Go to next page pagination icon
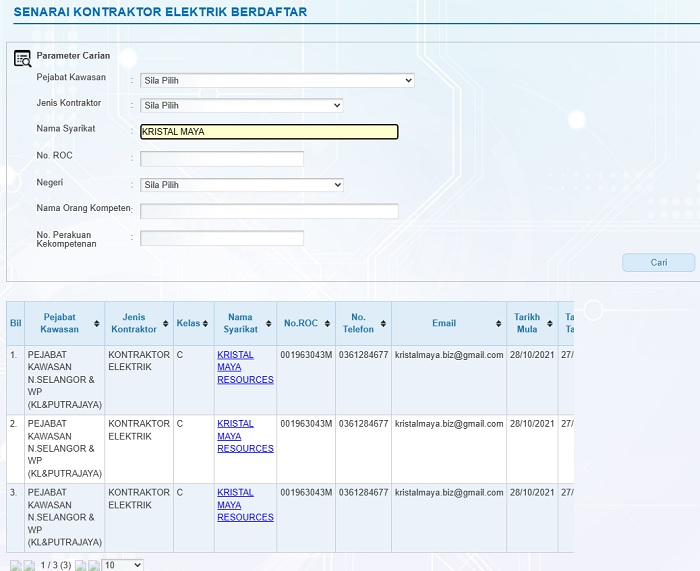 (x=80, y=566)
